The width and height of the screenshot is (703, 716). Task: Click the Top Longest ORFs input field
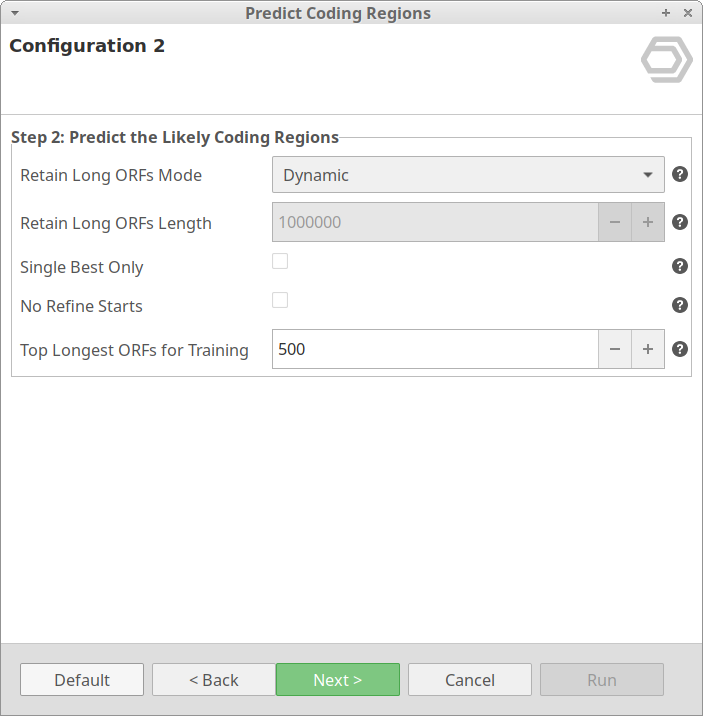coord(435,349)
